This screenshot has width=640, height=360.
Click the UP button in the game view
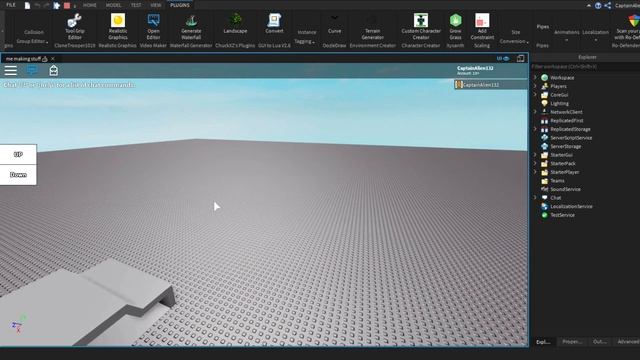click(x=18, y=154)
